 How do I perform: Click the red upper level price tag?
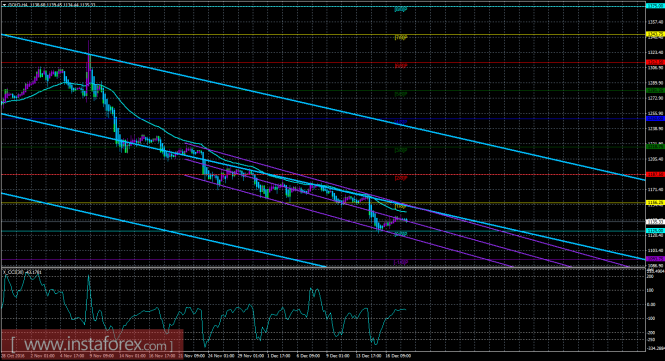[x=655, y=62]
